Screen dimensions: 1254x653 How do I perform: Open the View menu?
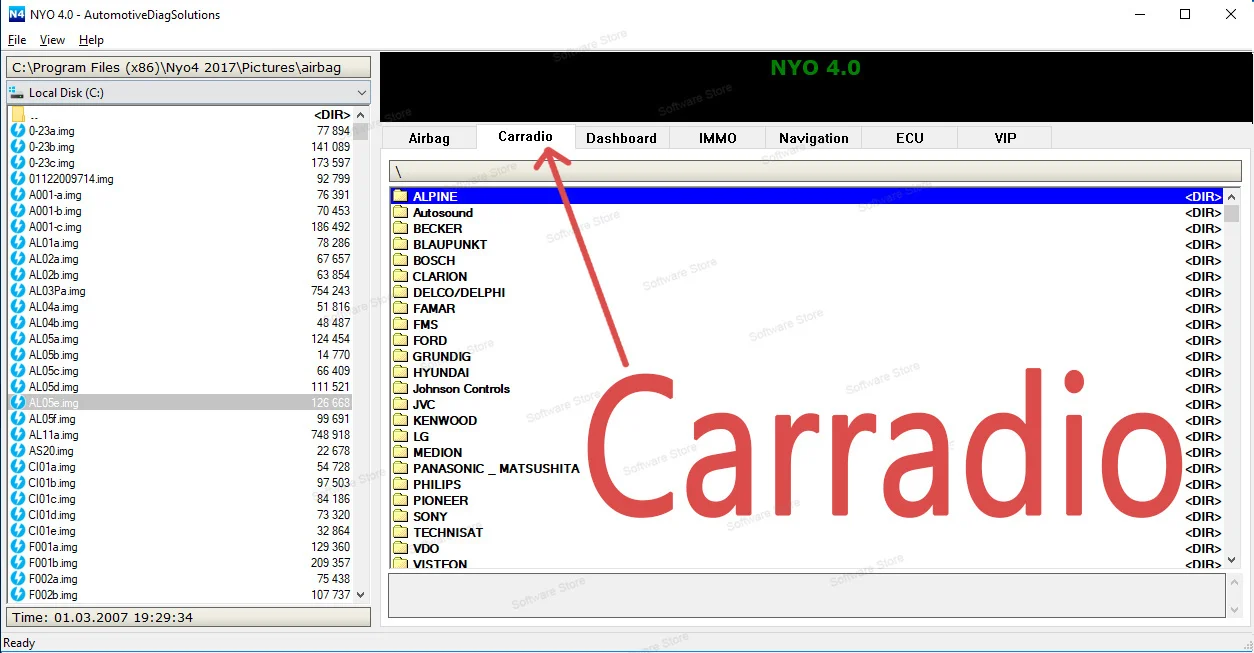(x=52, y=40)
